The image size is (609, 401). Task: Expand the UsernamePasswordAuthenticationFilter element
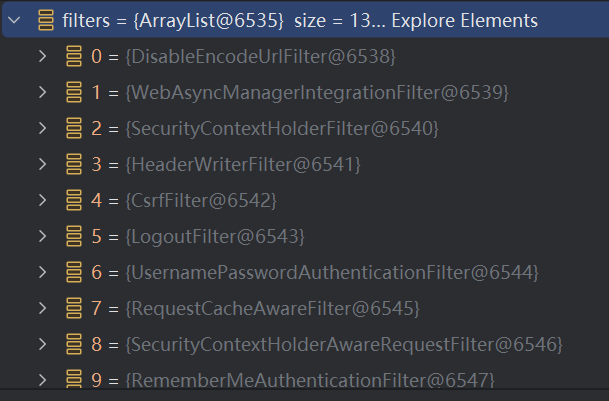pos(42,272)
